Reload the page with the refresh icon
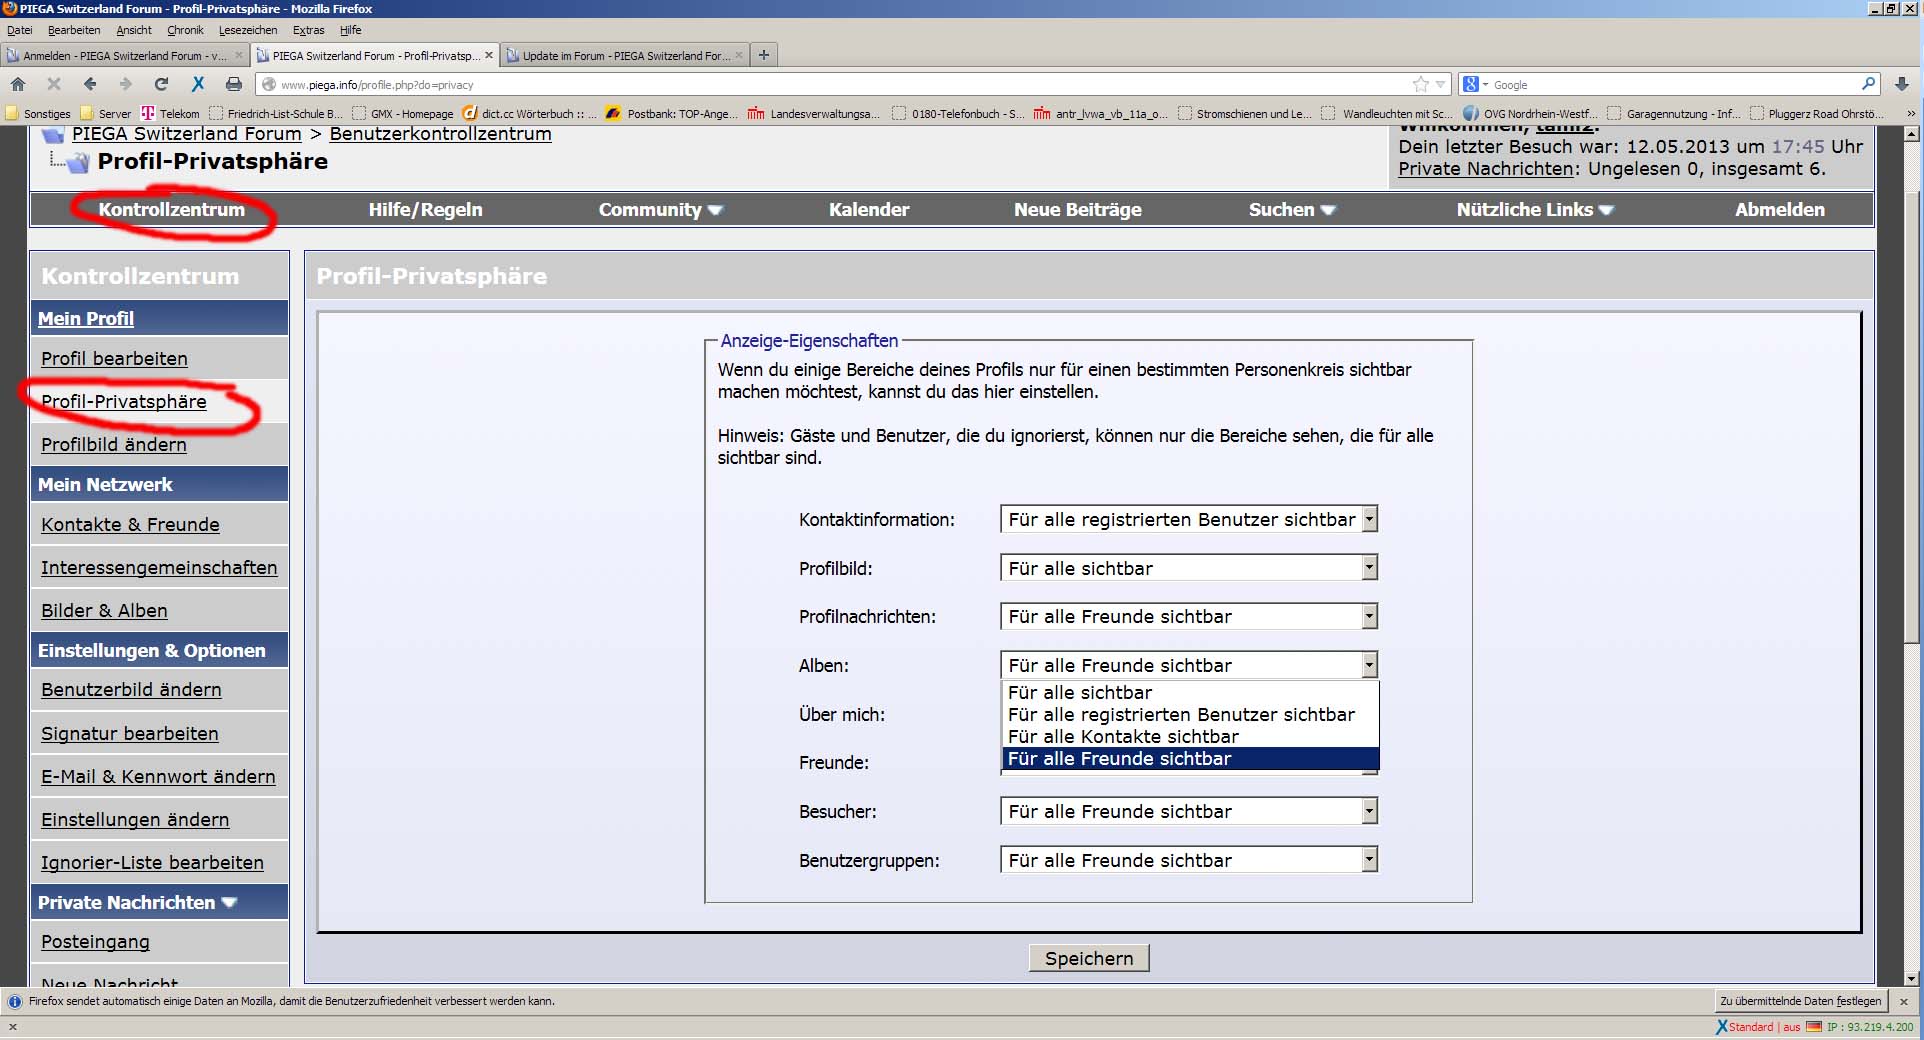The width and height of the screenshot is (1924, 1040). point(161,84)
